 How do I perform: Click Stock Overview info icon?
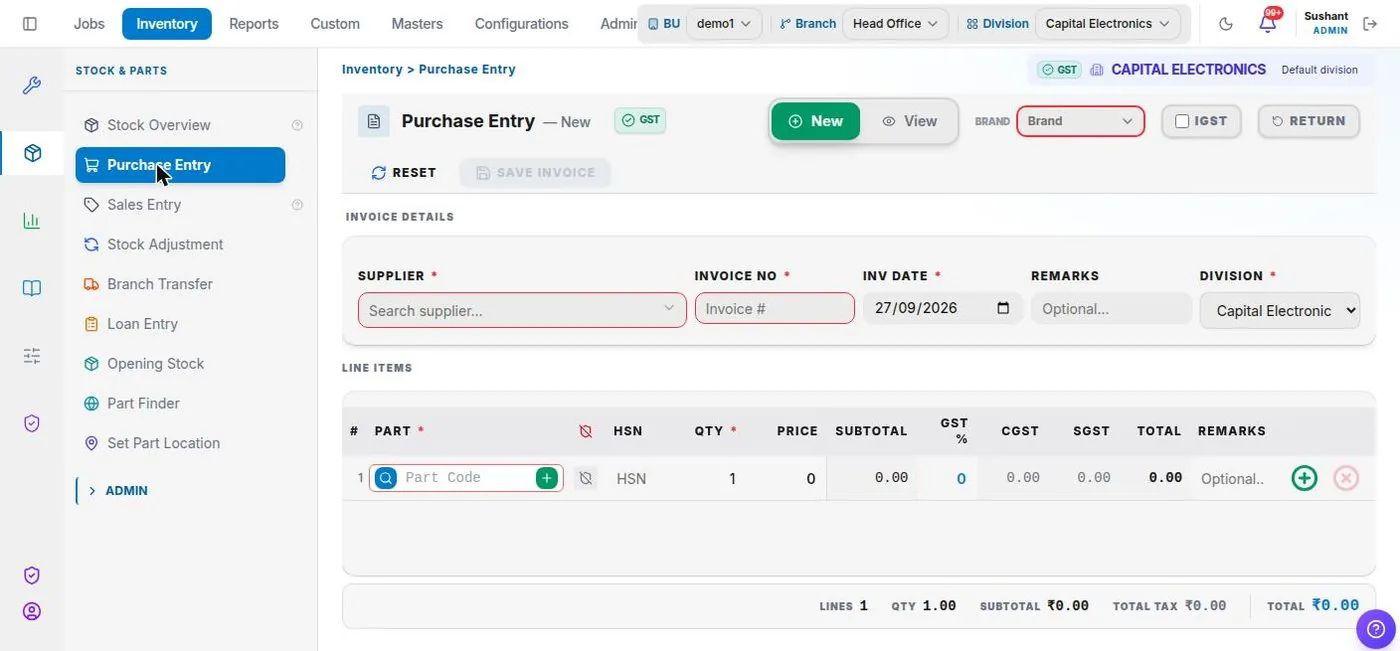coord(297,125)
